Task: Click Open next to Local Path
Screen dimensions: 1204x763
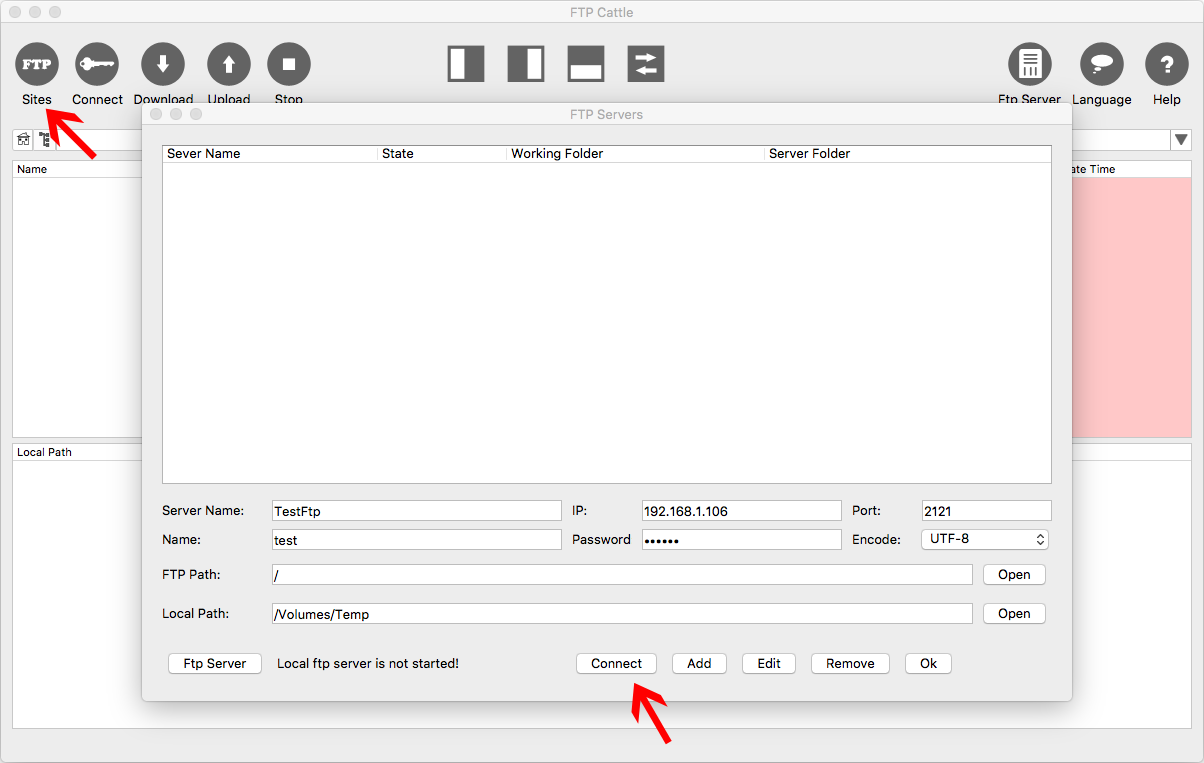Action: coord(1014,613)
